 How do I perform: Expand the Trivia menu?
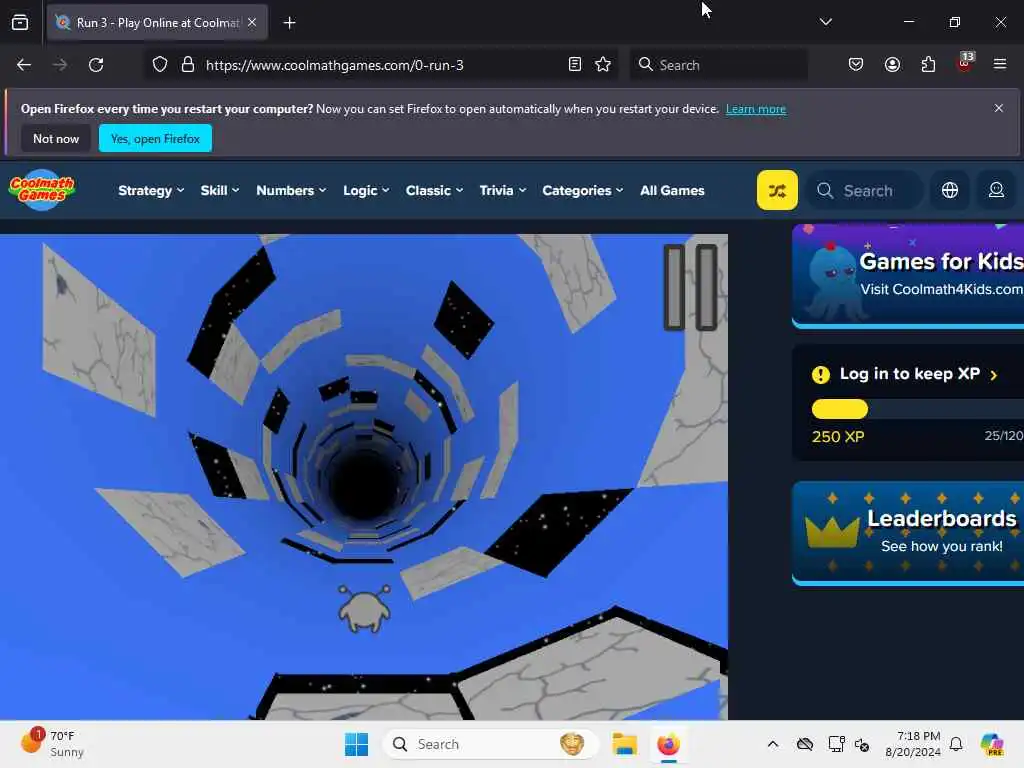tap(502, 191)
